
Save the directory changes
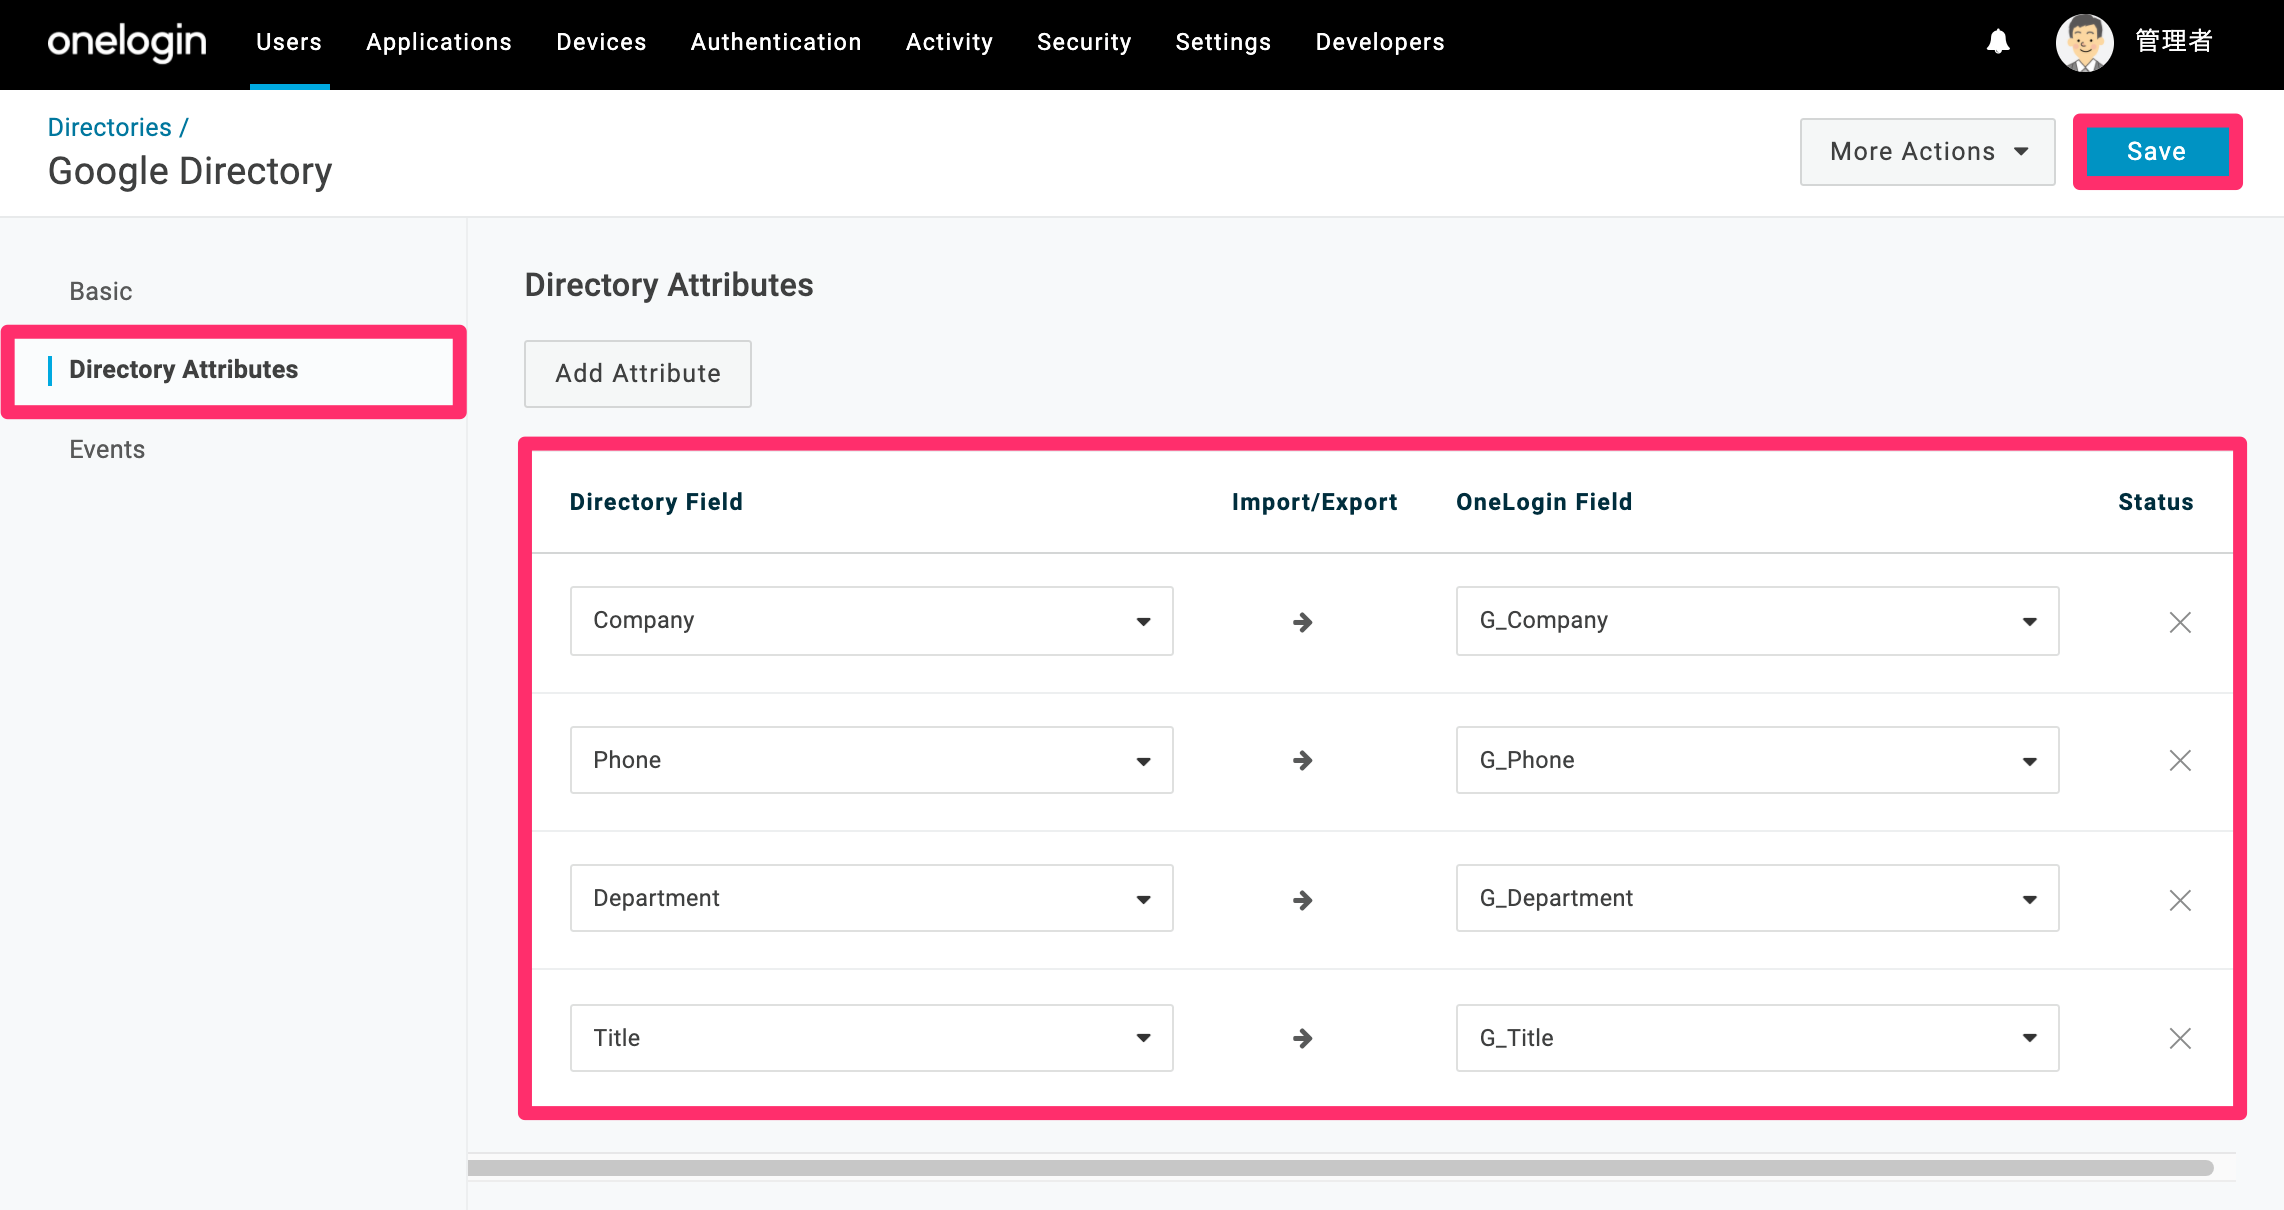(2157, 152)
